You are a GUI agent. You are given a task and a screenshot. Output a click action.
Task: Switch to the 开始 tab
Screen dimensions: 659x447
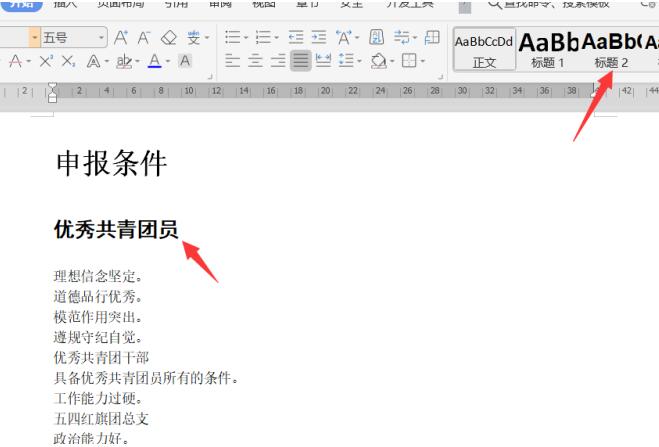click(x=21, y=4)
